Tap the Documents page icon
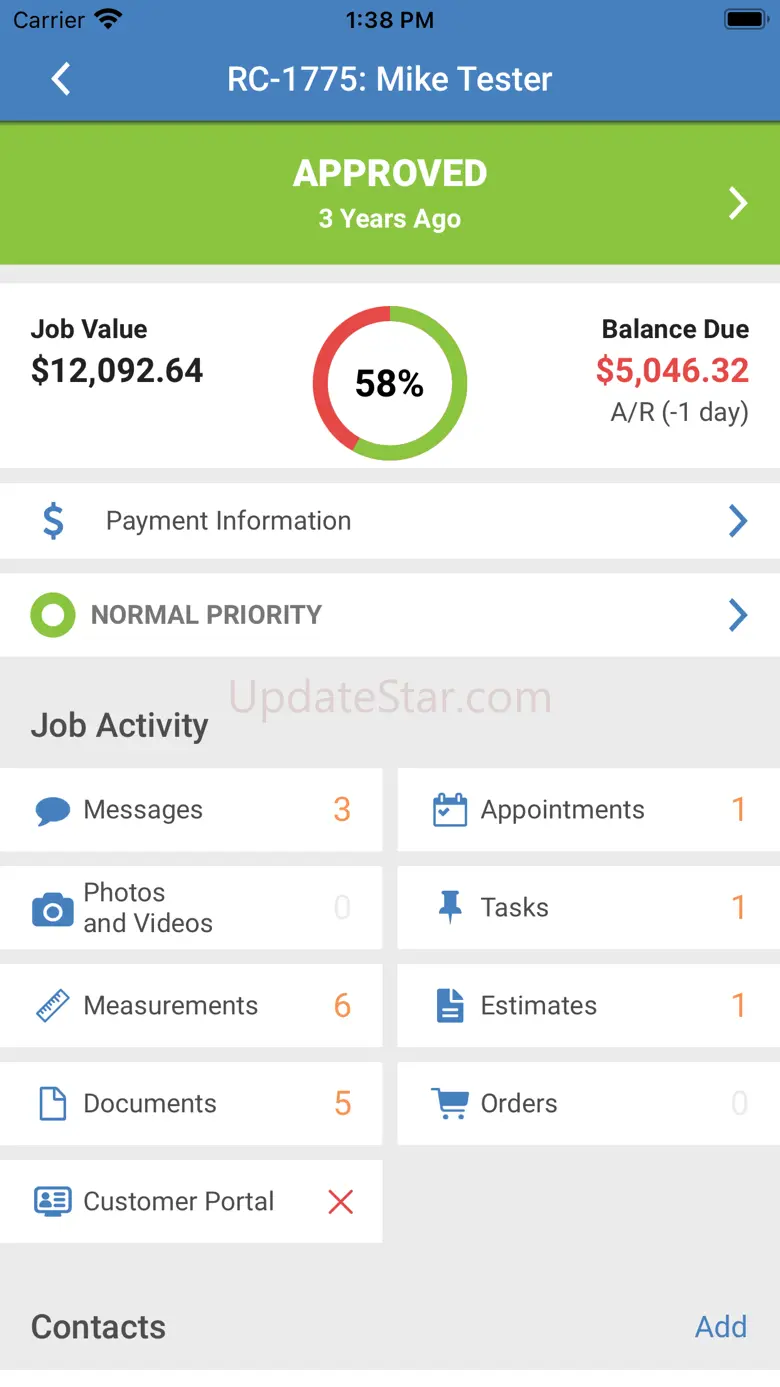The height and width of the screenshot is (1387, 780). 52,1104
